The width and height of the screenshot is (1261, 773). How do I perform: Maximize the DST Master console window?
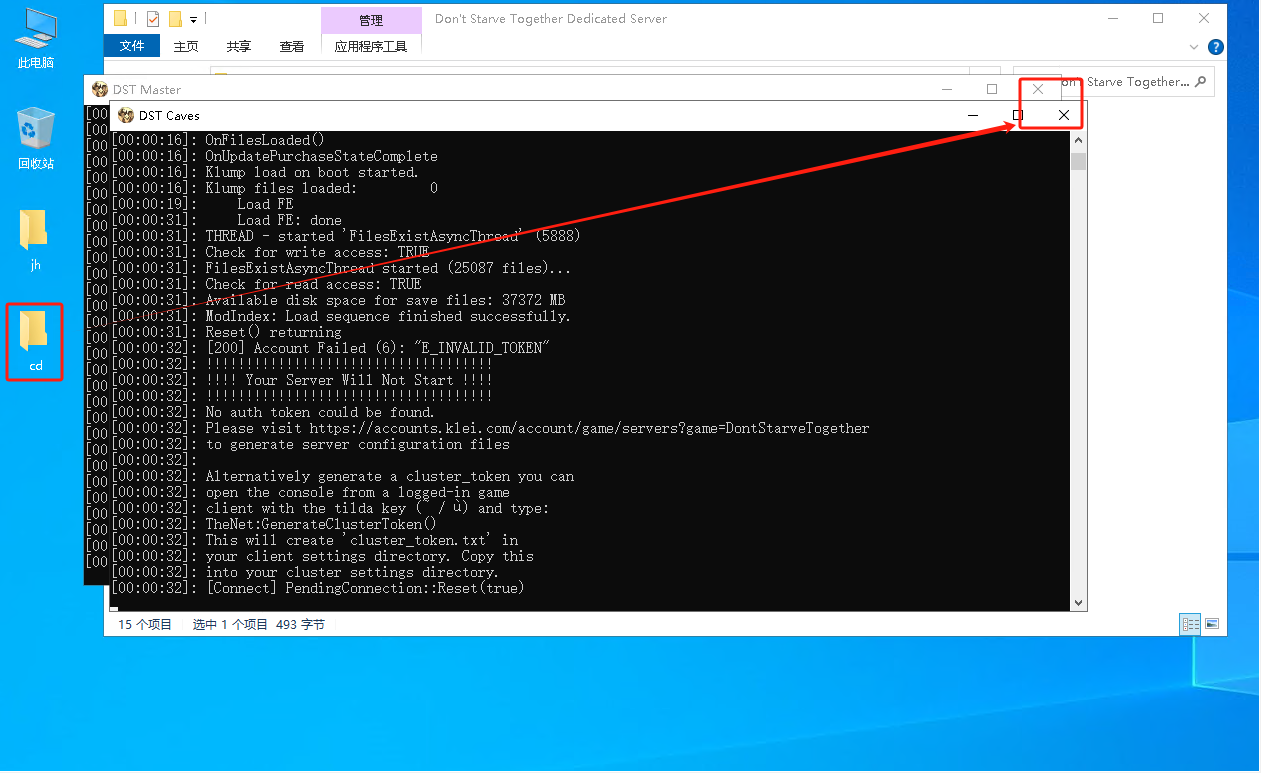992,89
